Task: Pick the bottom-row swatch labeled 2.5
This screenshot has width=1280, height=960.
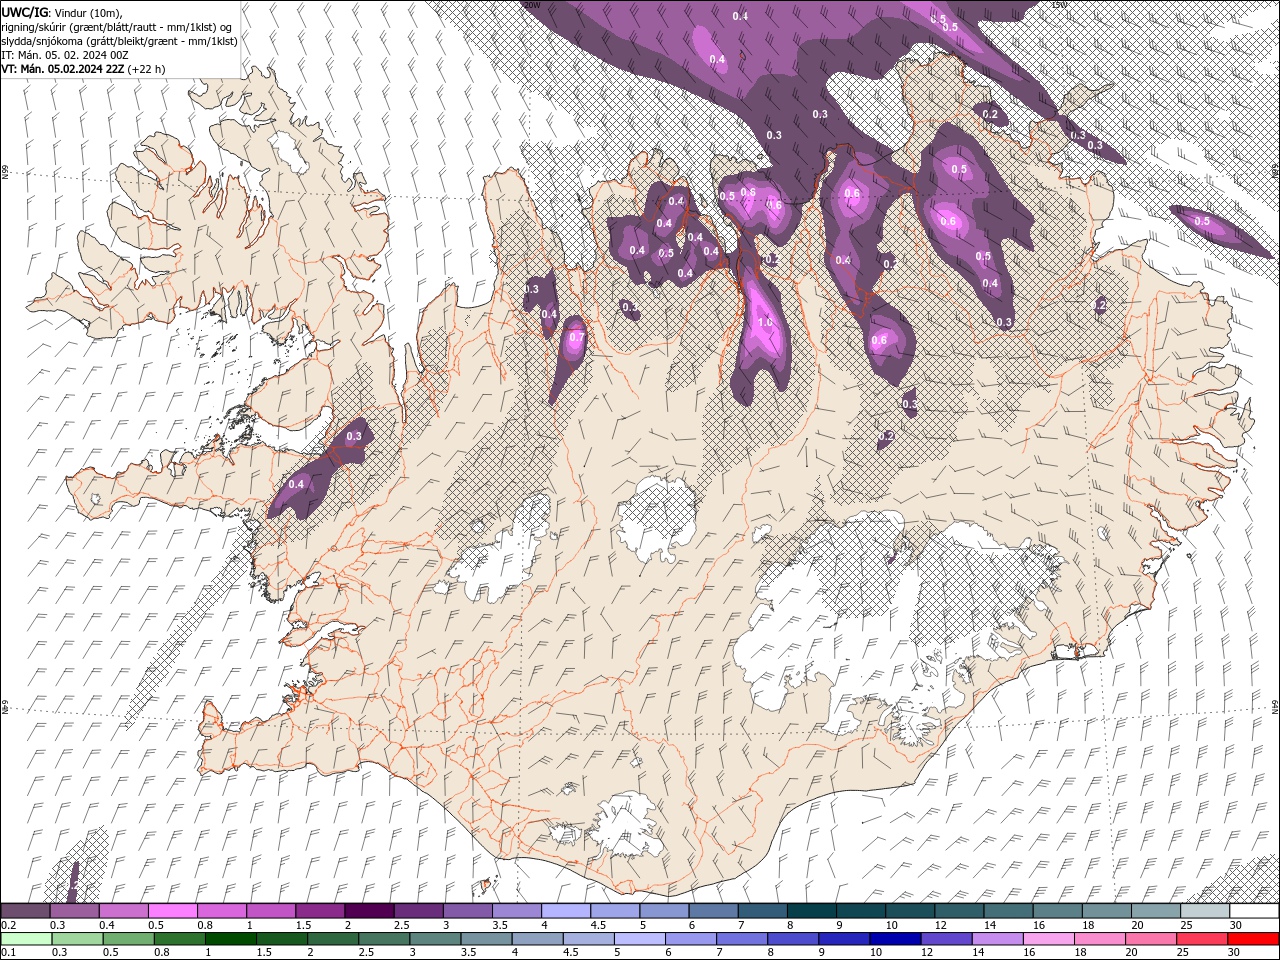Action: tap(382, 939)
